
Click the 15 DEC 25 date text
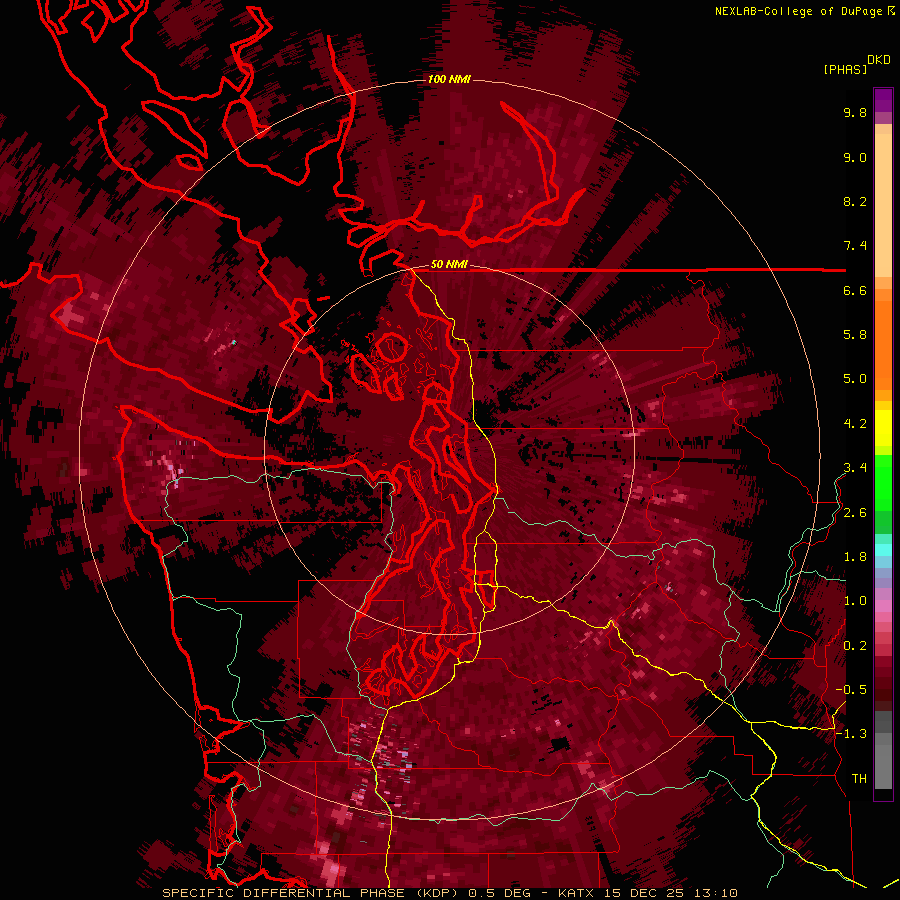click(x=644, y=893)
